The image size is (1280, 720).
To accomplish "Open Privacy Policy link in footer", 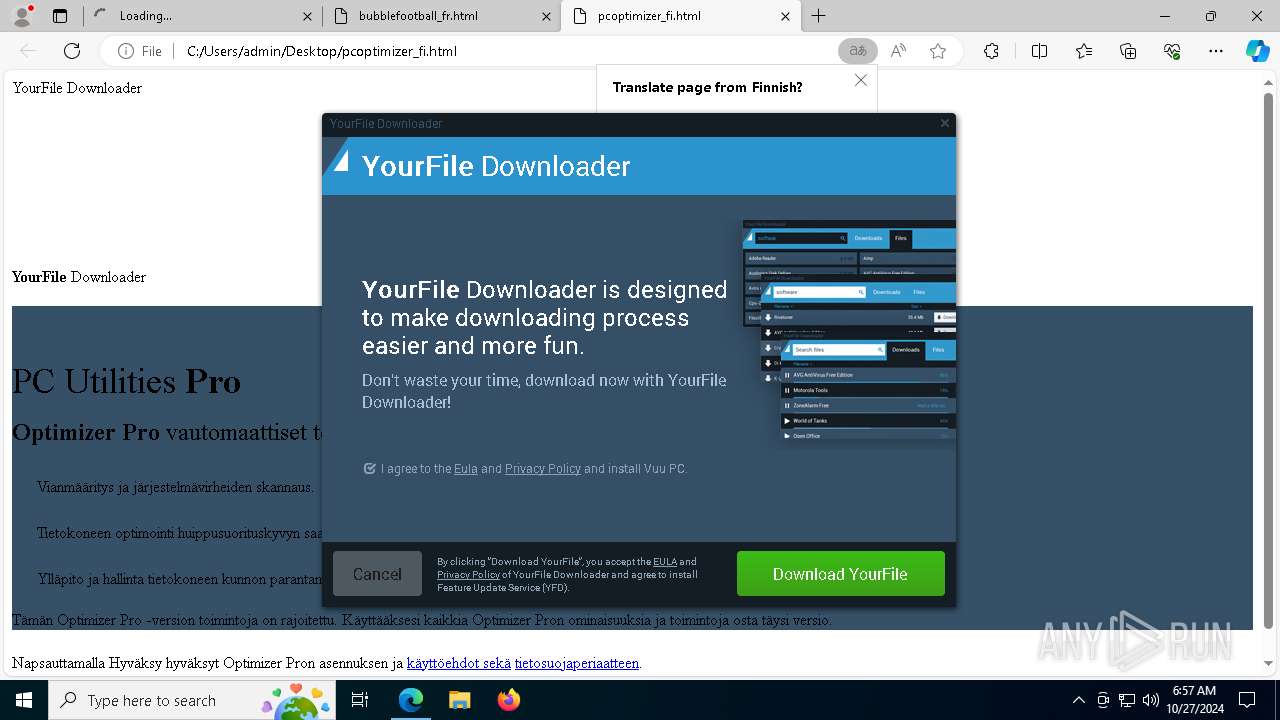I will point(468,575).
